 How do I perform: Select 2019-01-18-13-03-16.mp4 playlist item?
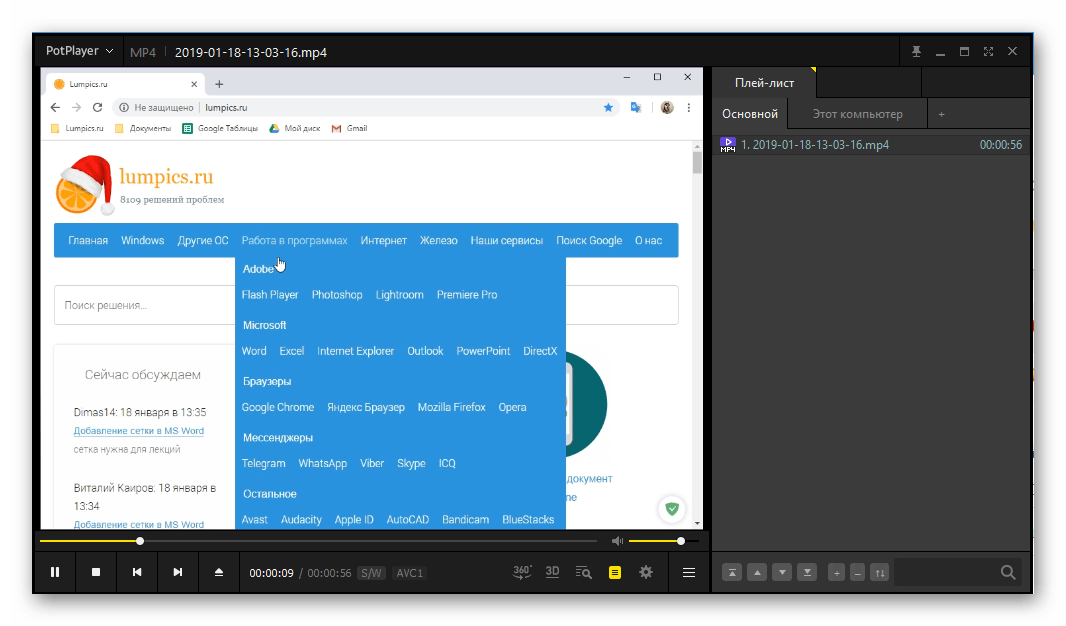(x=871, y=145)
